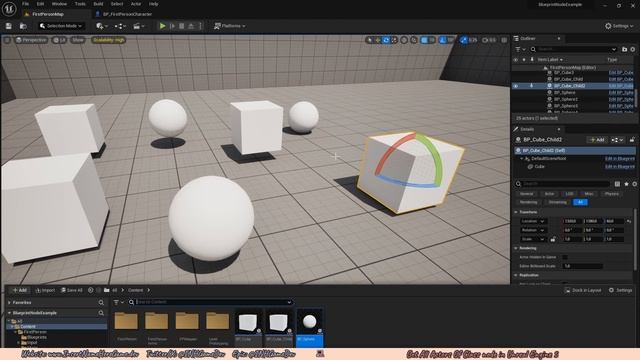Toggle grid snapping in the viewport

point(424,40)
